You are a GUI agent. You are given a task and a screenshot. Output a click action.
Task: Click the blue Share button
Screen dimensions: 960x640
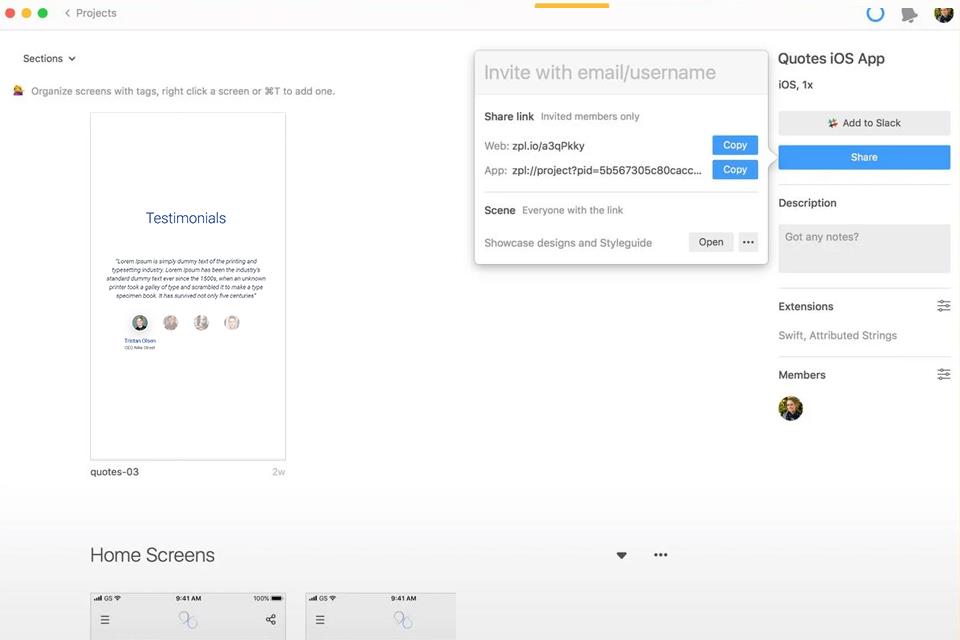pos(863,157)
